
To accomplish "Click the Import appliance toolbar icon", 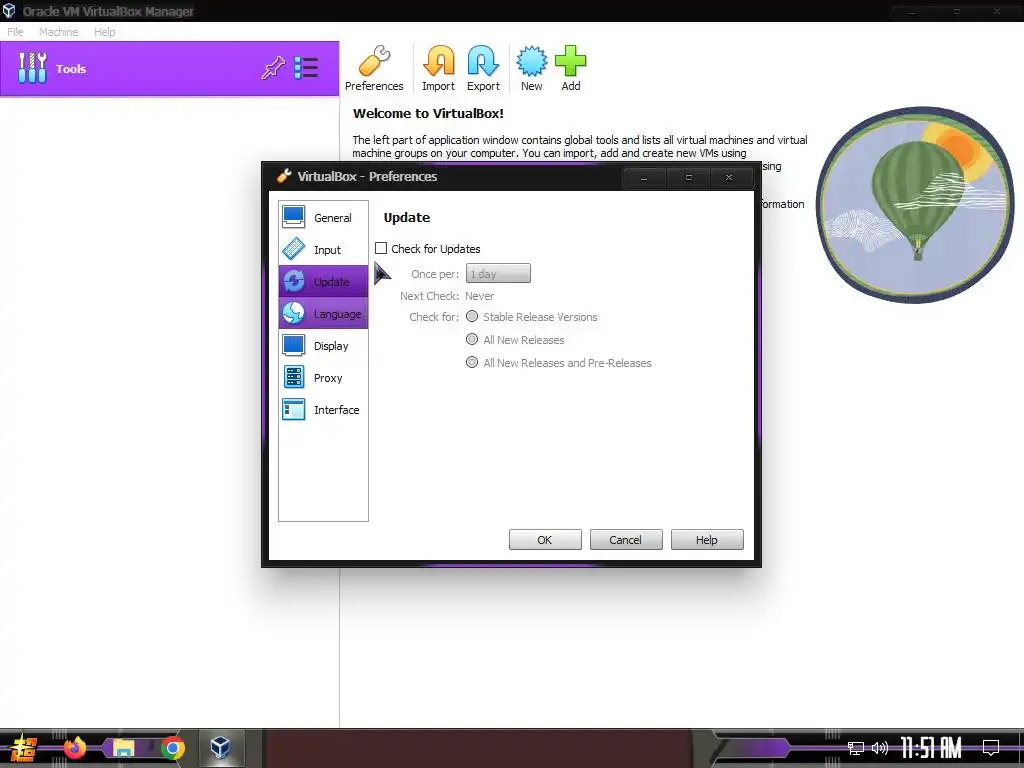I will 438,69.
